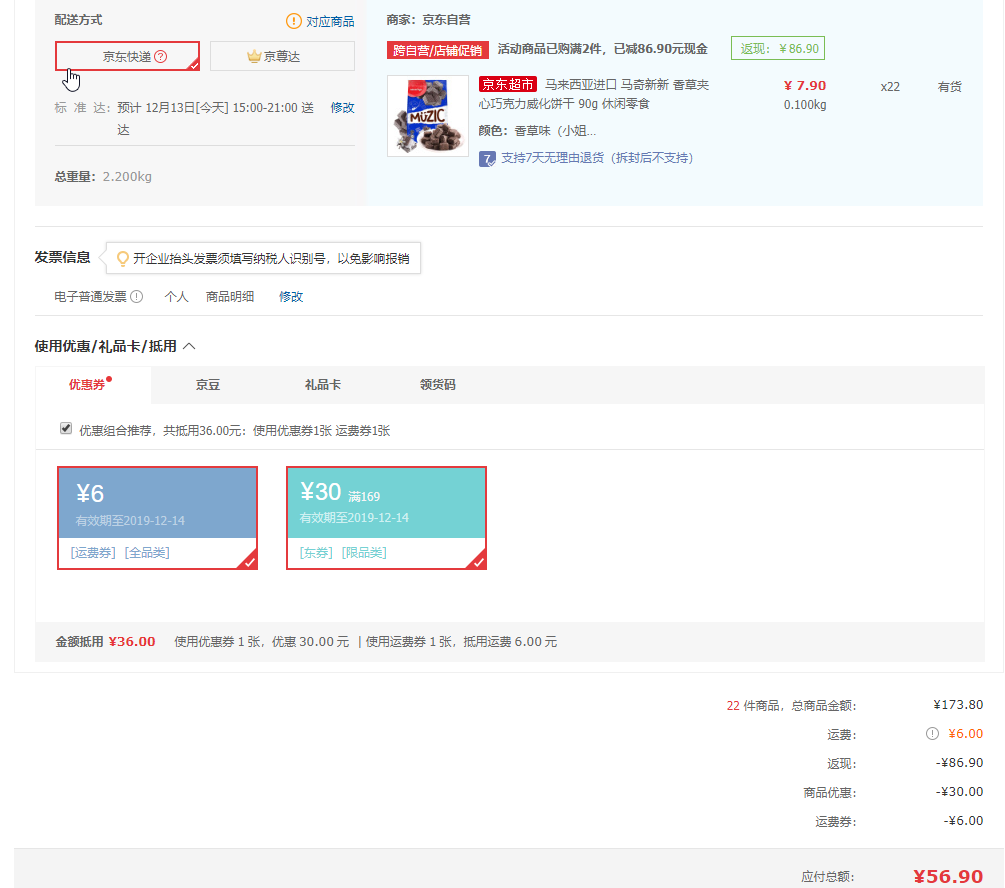Click the 7-day return badge icon
The image size is (1005, 888).
point(487,158)
